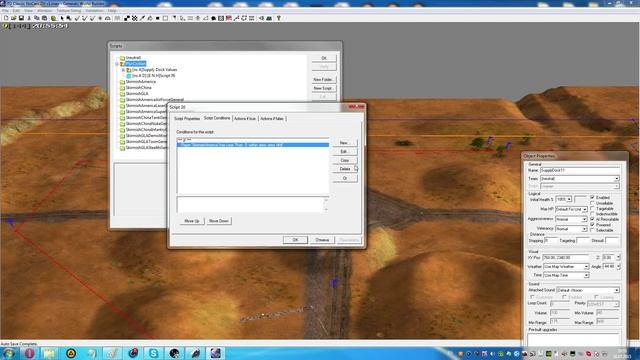Click the solid black square toolbar icon
The width and height of the screenshot is (640, 360).
coord(158,18)
